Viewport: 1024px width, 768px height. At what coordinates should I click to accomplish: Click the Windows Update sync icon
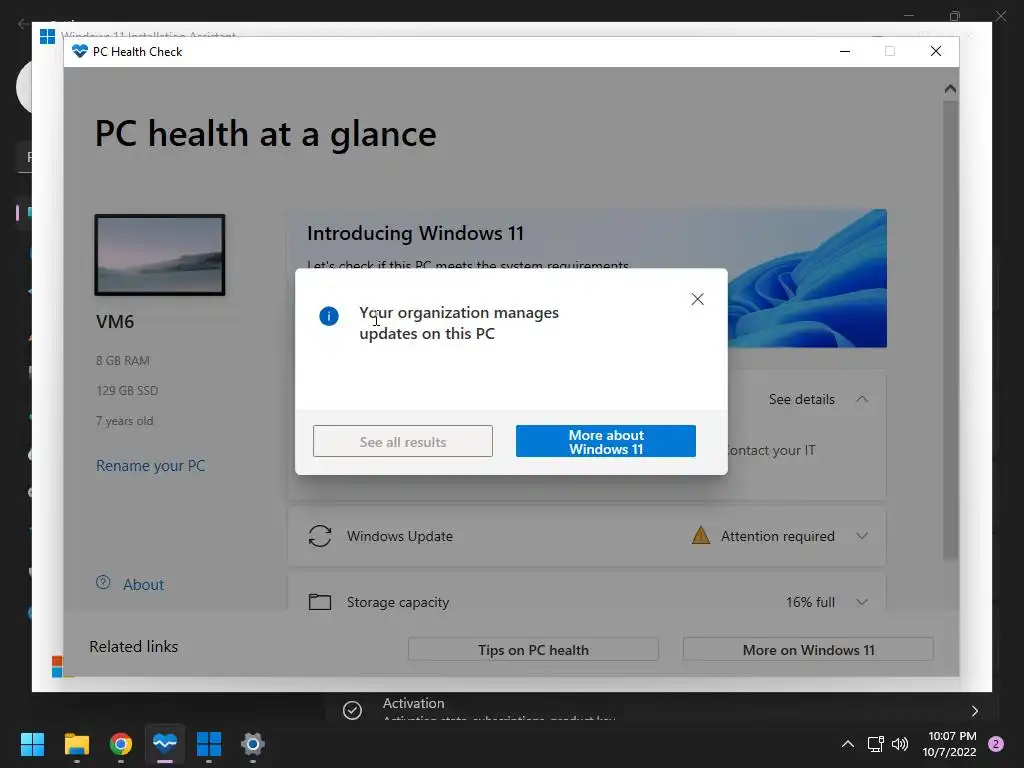pyautogui.click(x=320, y=536)
